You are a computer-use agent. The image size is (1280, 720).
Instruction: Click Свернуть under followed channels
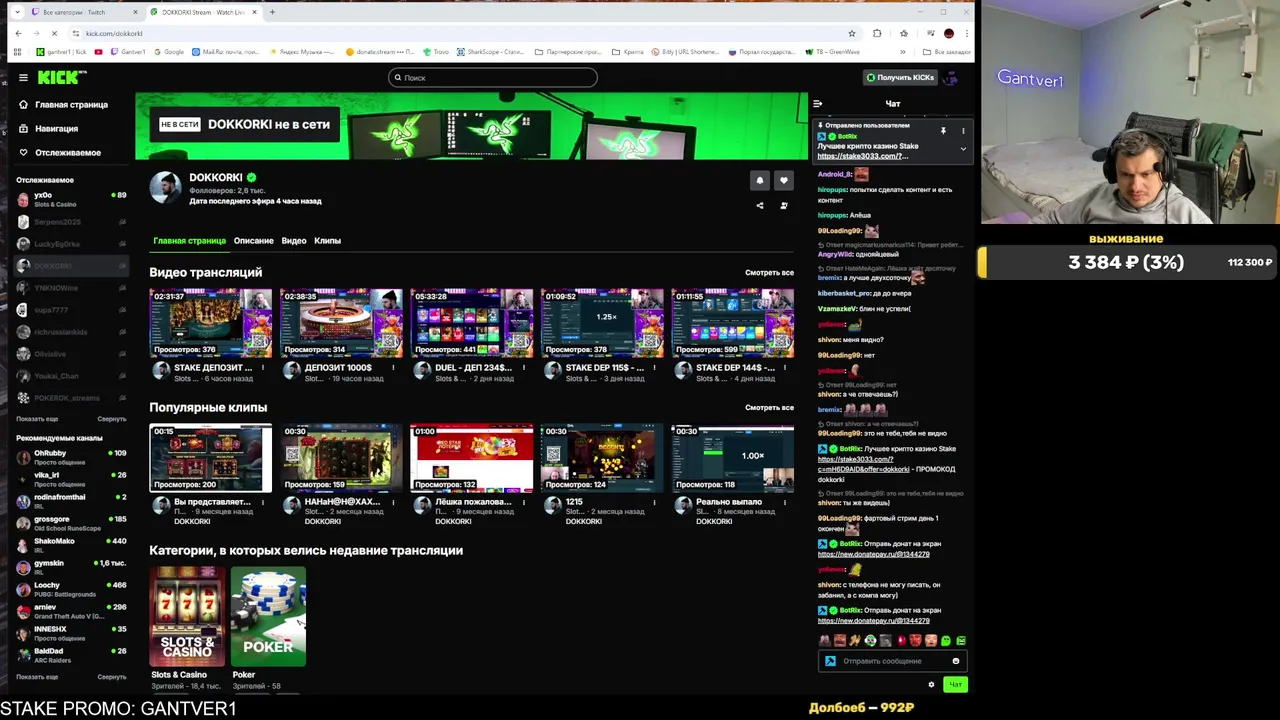112,419
